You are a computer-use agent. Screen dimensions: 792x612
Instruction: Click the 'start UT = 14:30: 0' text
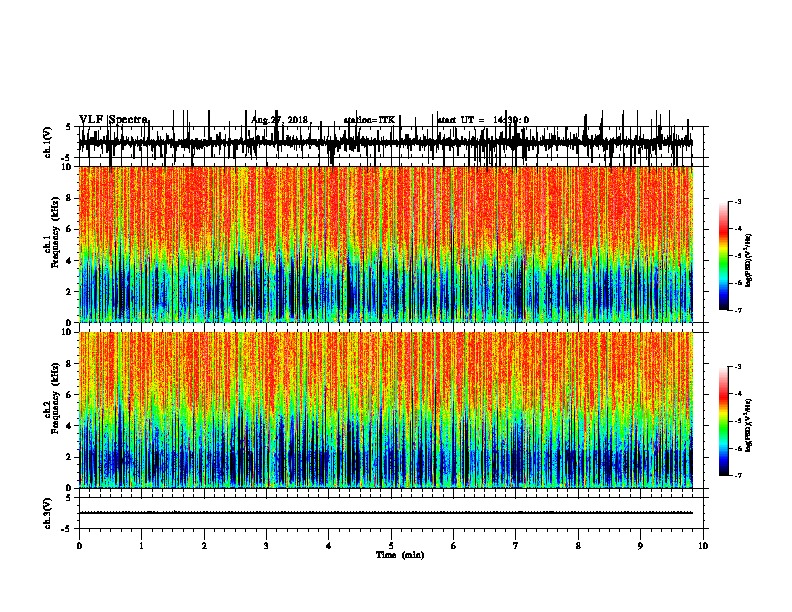(x=483, y=120)
